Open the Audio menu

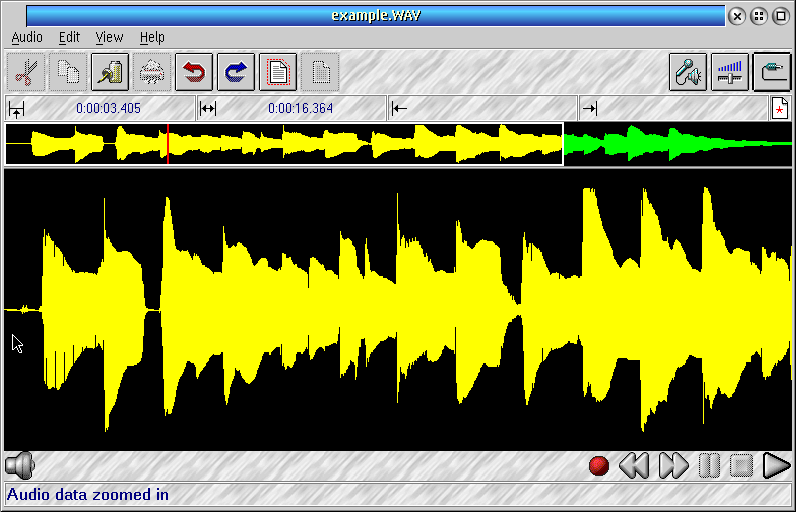click(27, 37)
